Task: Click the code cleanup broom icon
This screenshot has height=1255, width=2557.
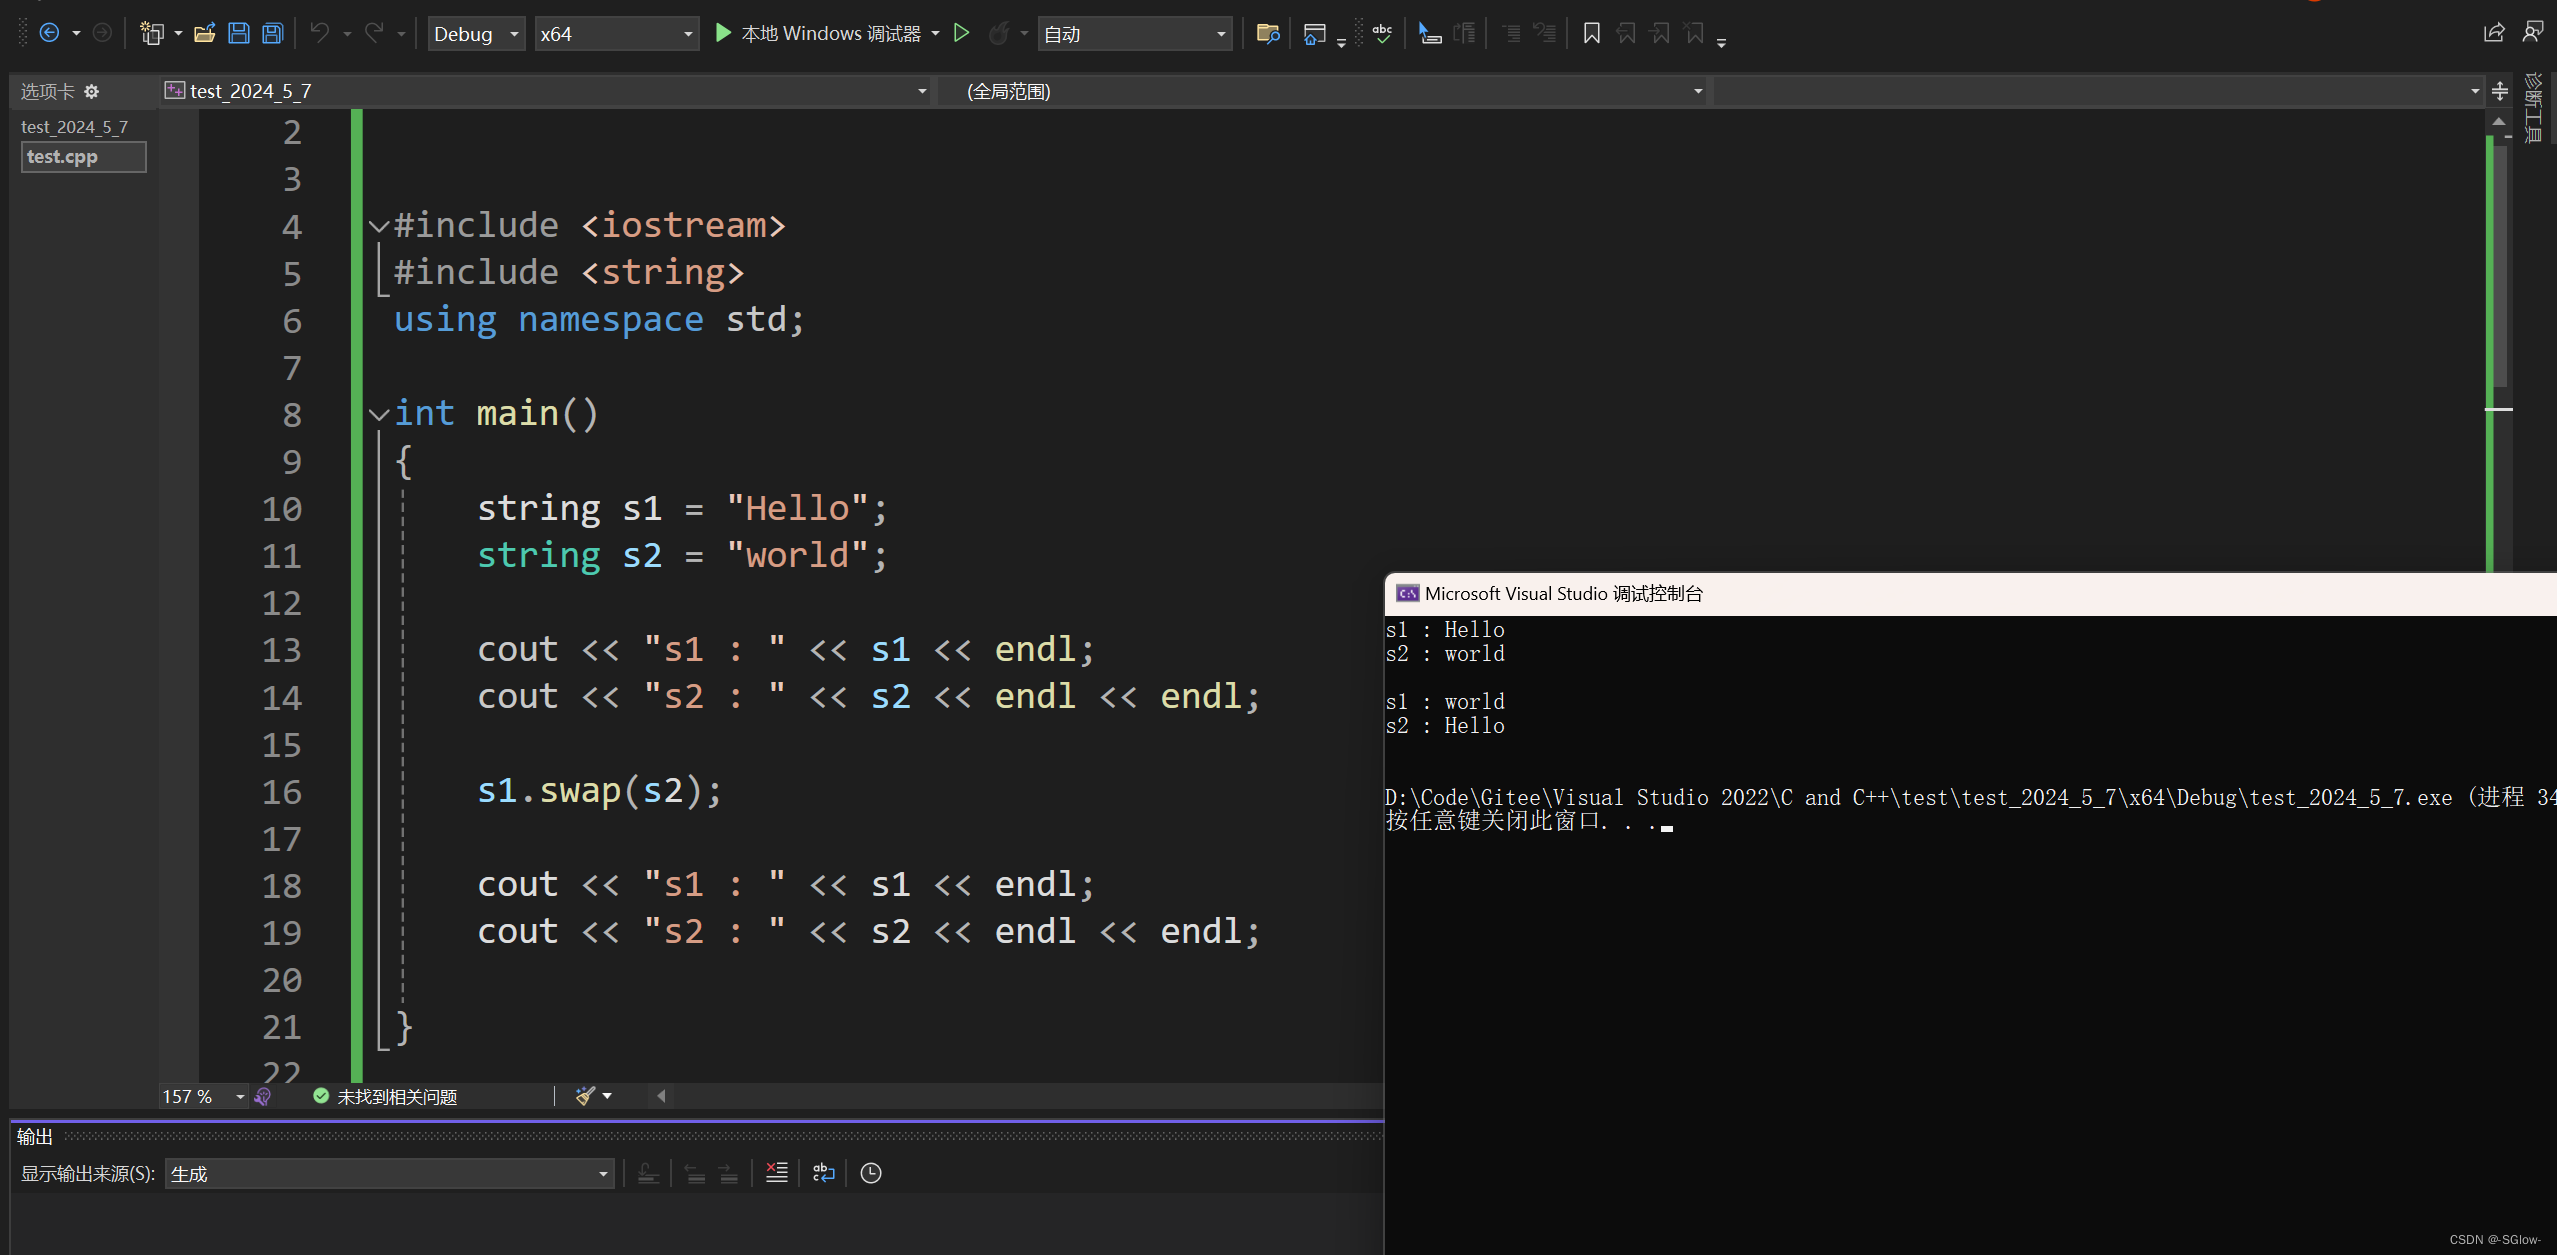Action: point(586,1096)
